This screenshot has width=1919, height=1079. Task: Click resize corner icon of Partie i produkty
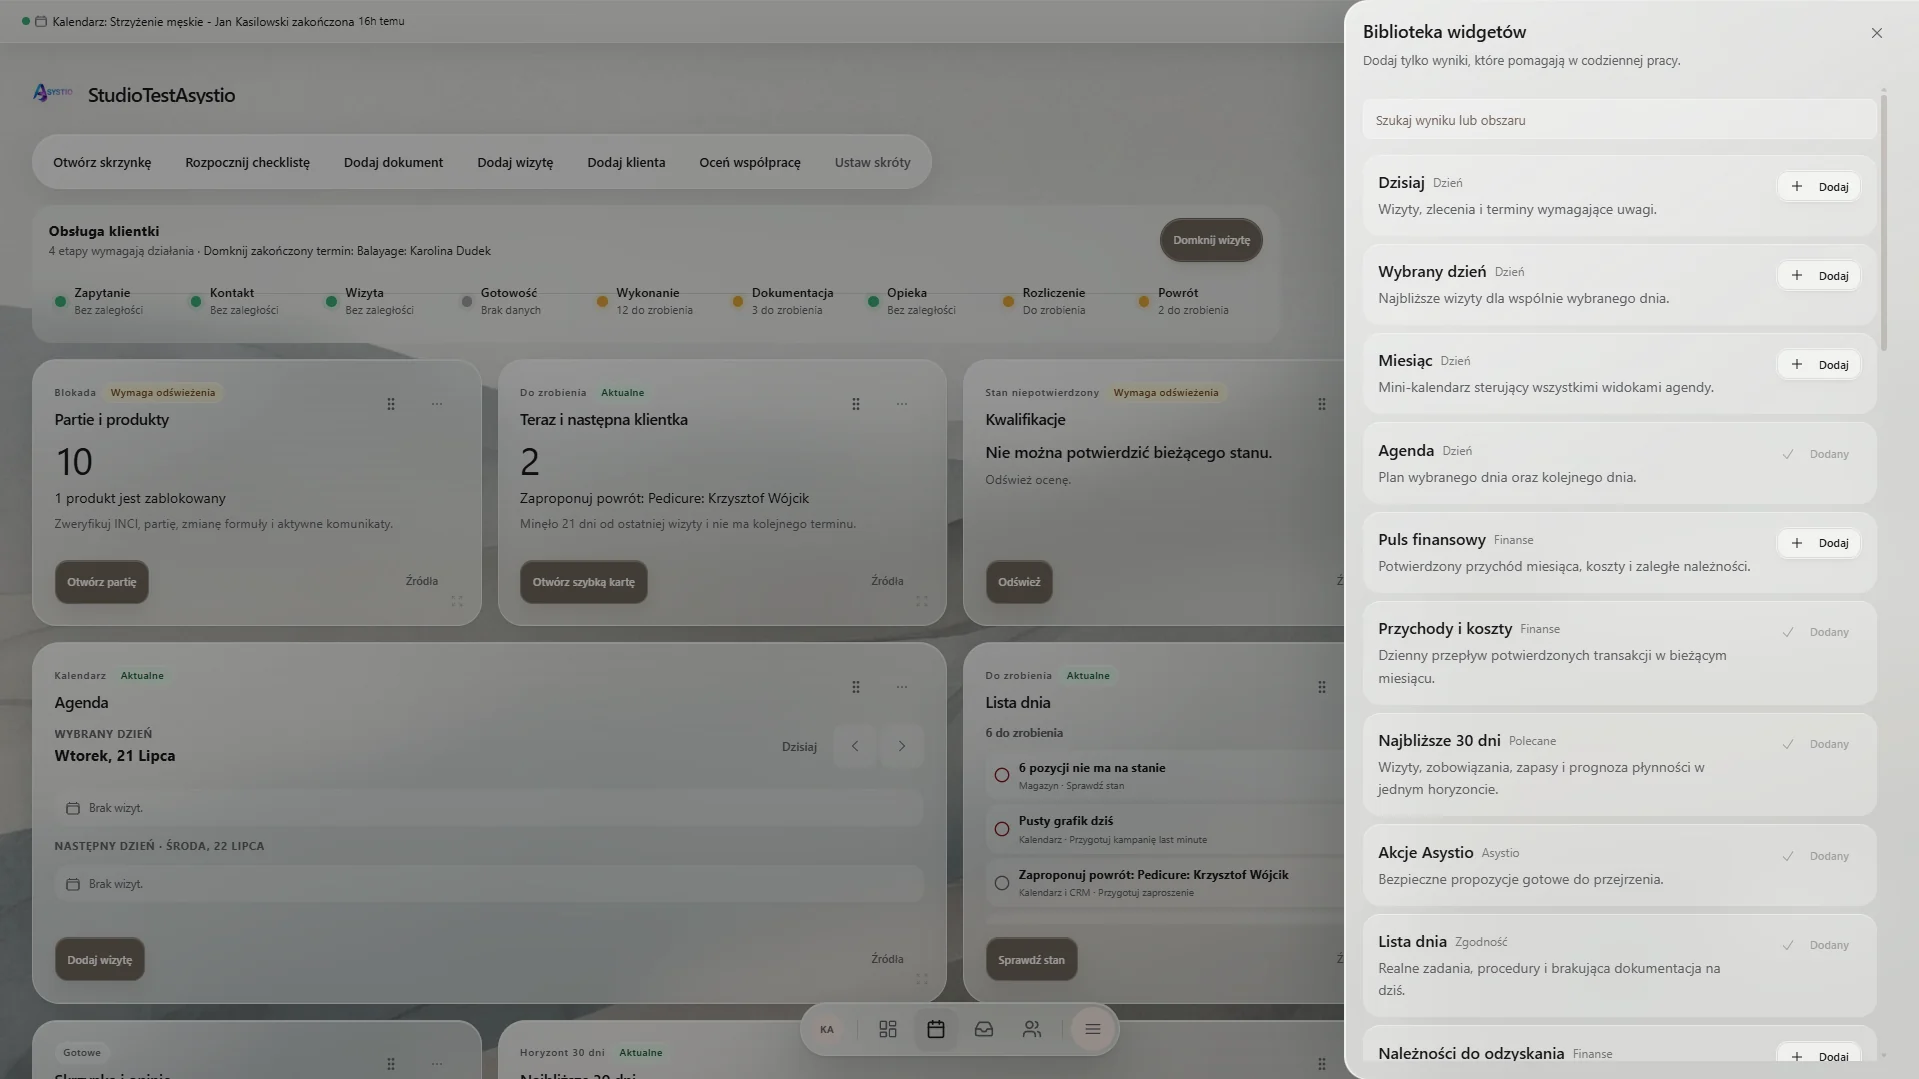pos(457,601)
